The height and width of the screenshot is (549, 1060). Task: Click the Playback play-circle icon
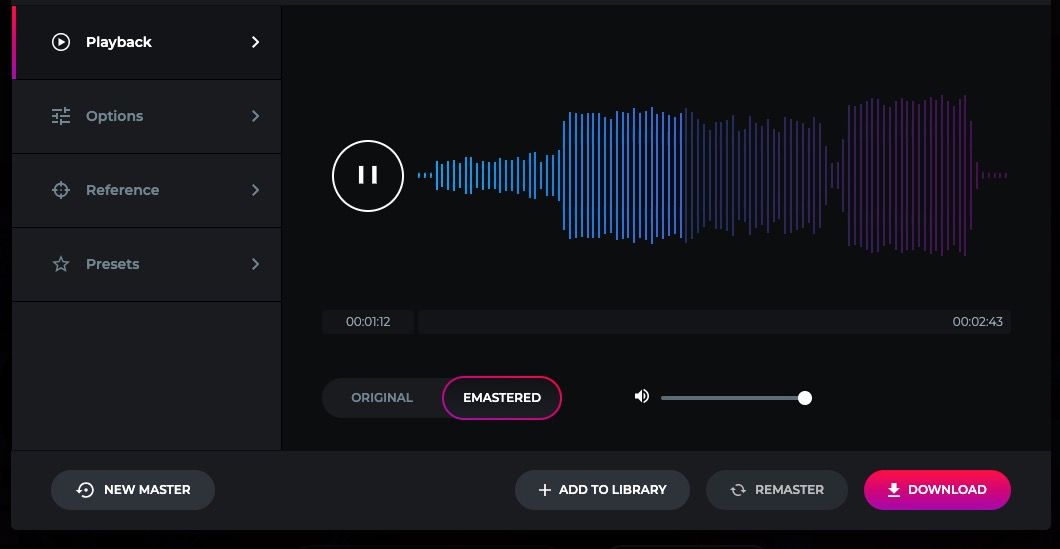(61, 42)
